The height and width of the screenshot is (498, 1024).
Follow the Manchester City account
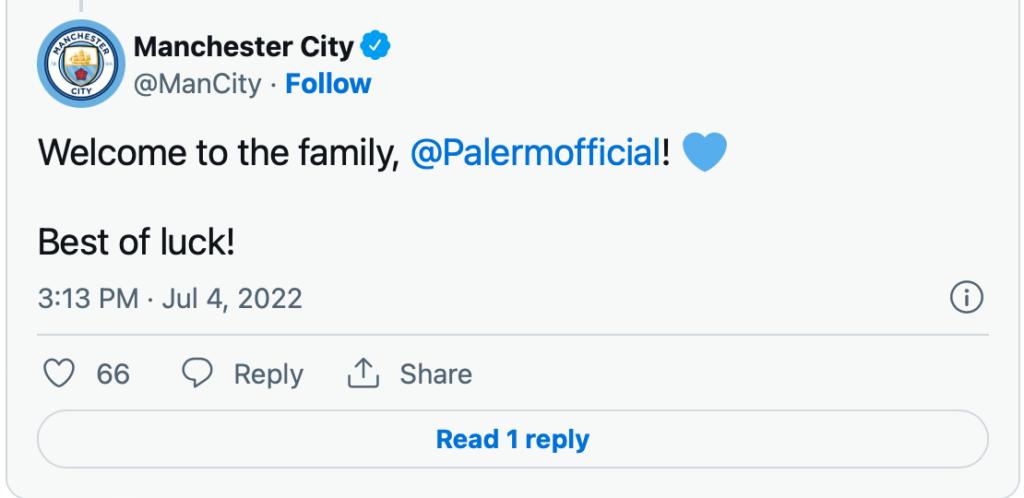coord(328,84)
